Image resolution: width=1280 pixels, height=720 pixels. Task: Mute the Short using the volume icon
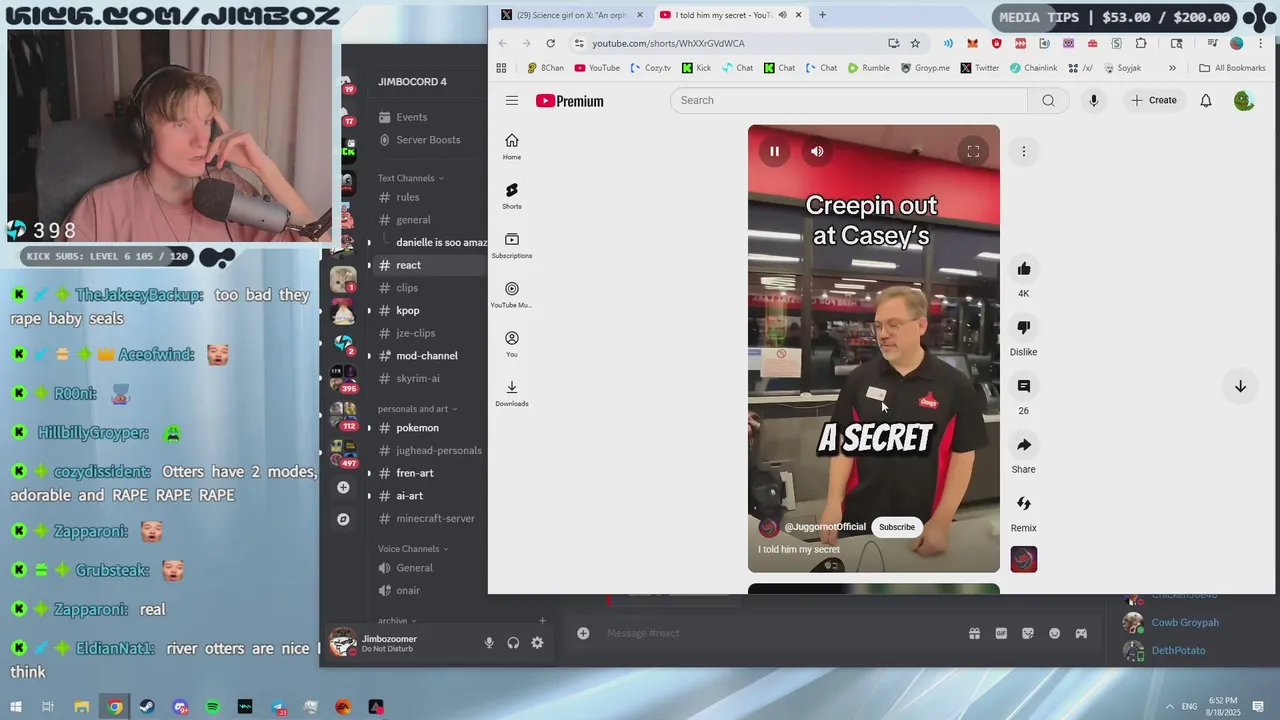(817, 151)
